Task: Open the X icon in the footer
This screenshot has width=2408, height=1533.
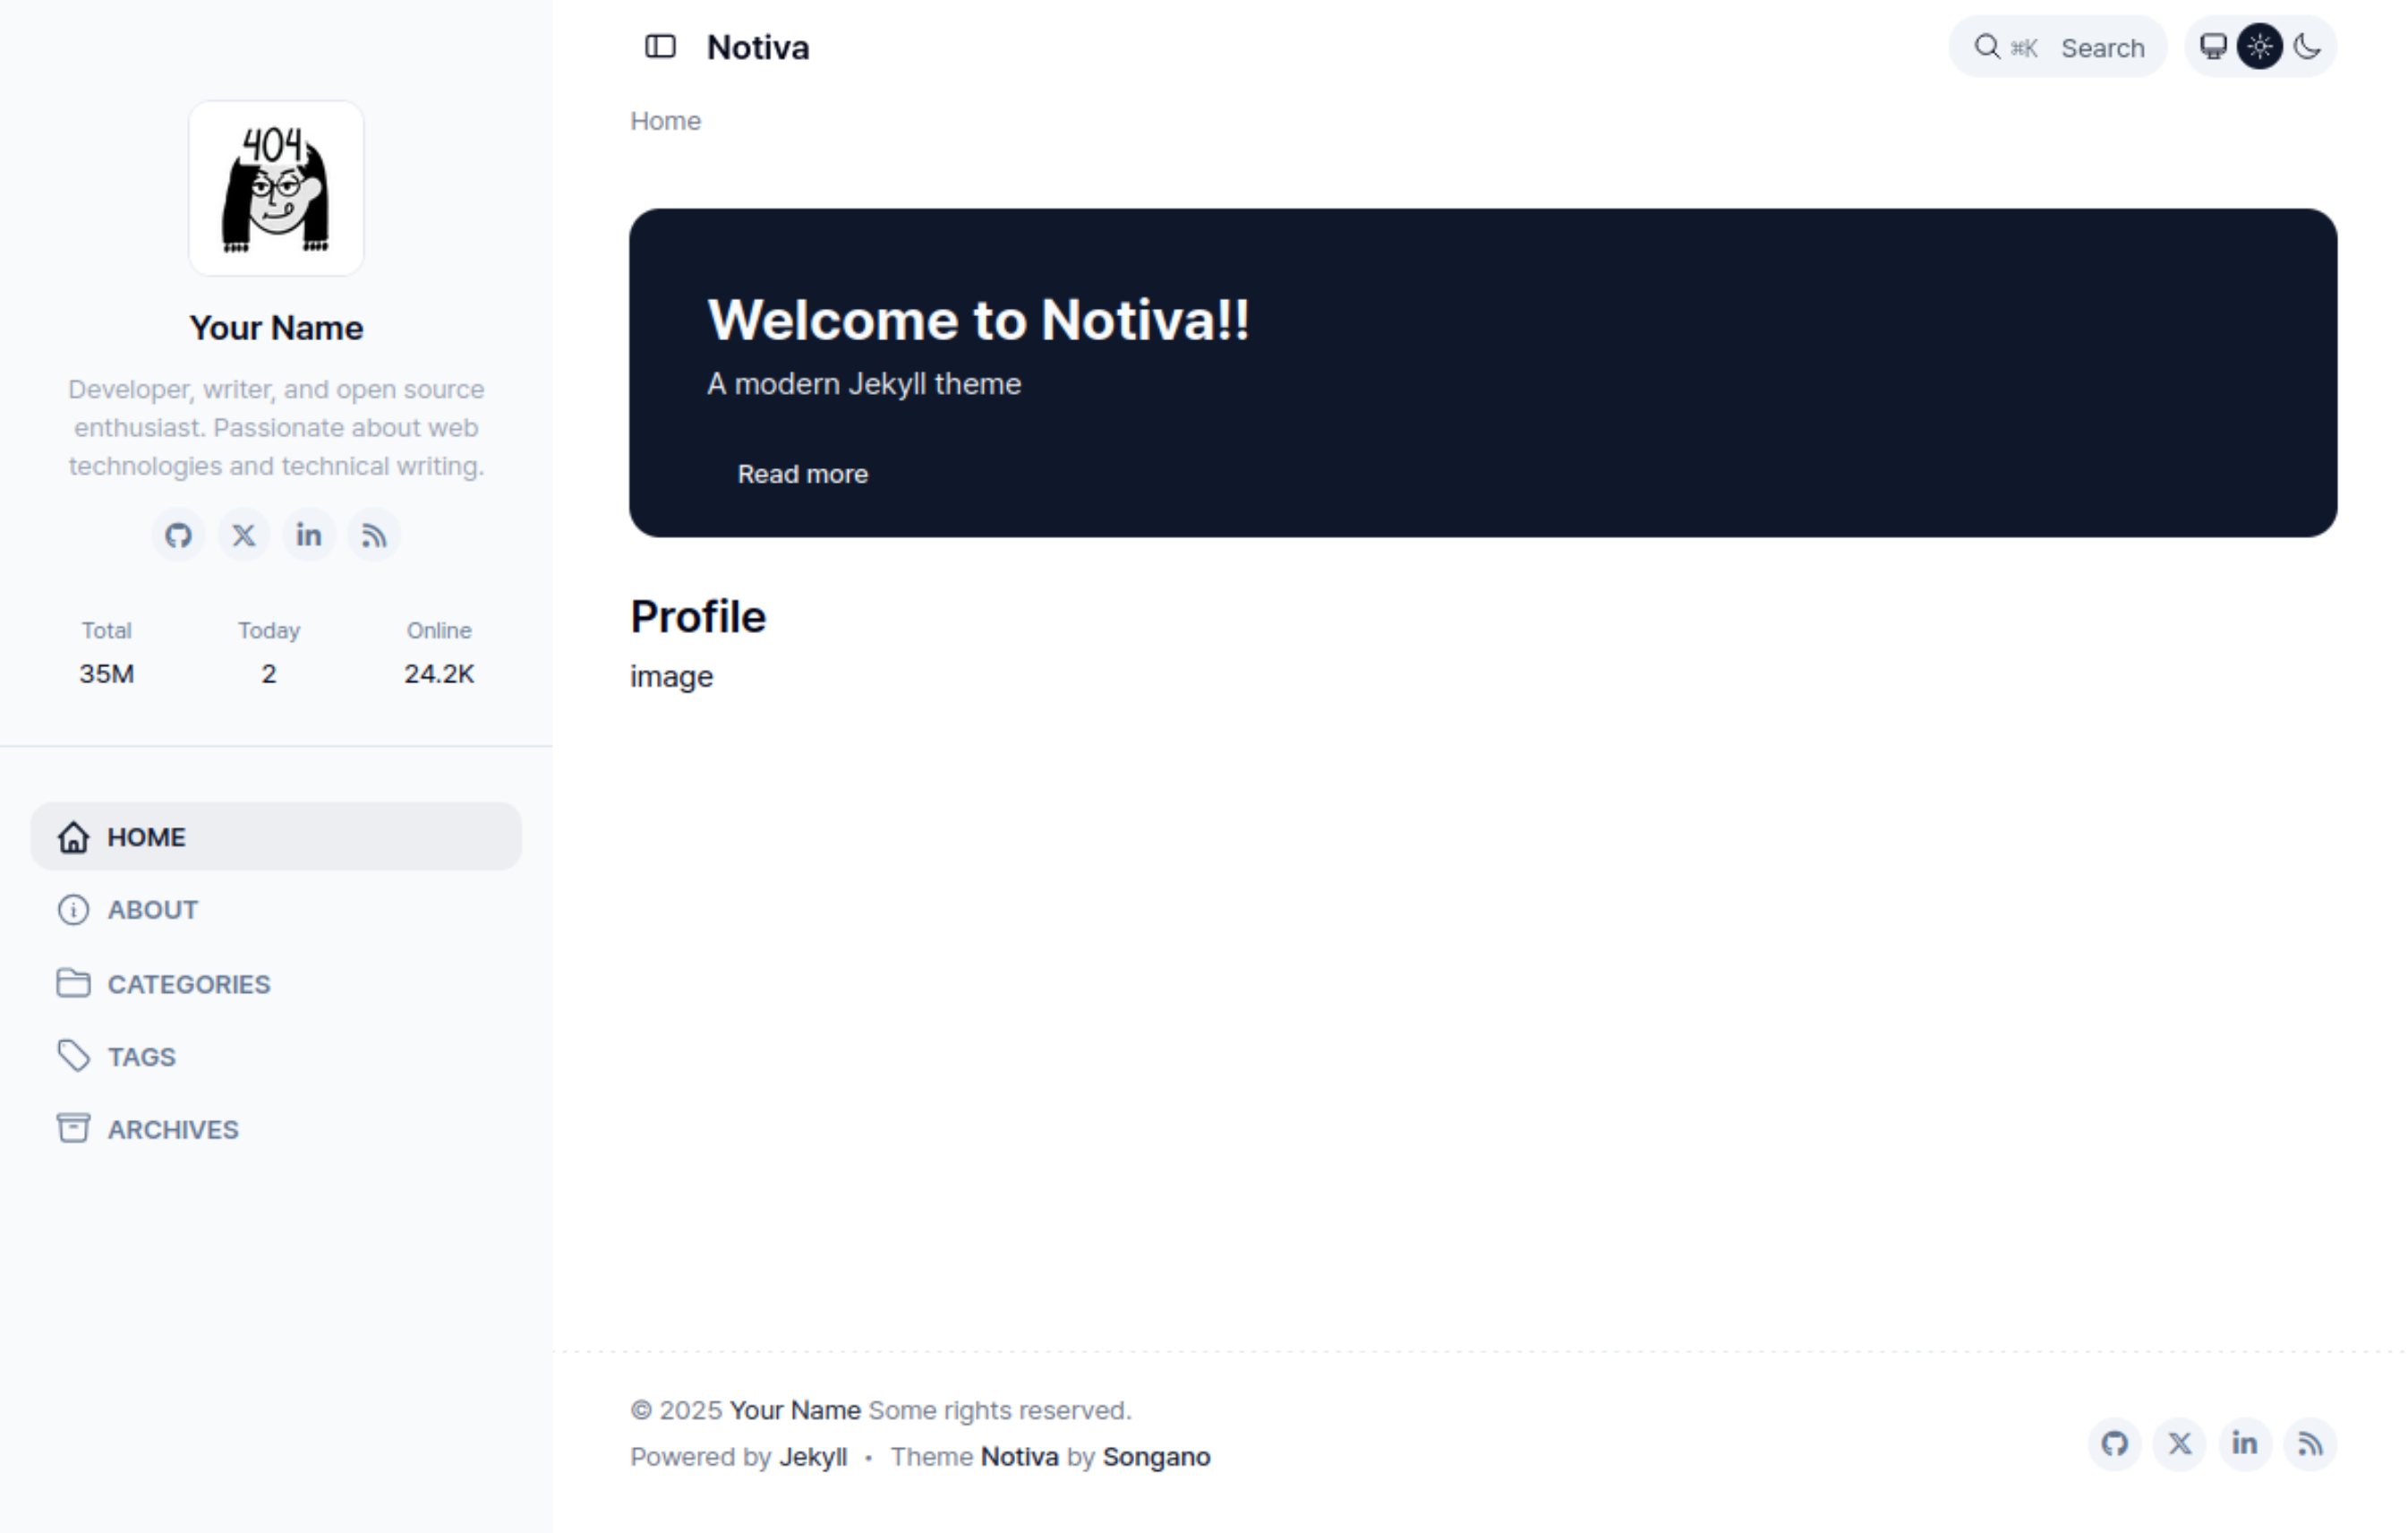Action: tap(2180, 1444)
